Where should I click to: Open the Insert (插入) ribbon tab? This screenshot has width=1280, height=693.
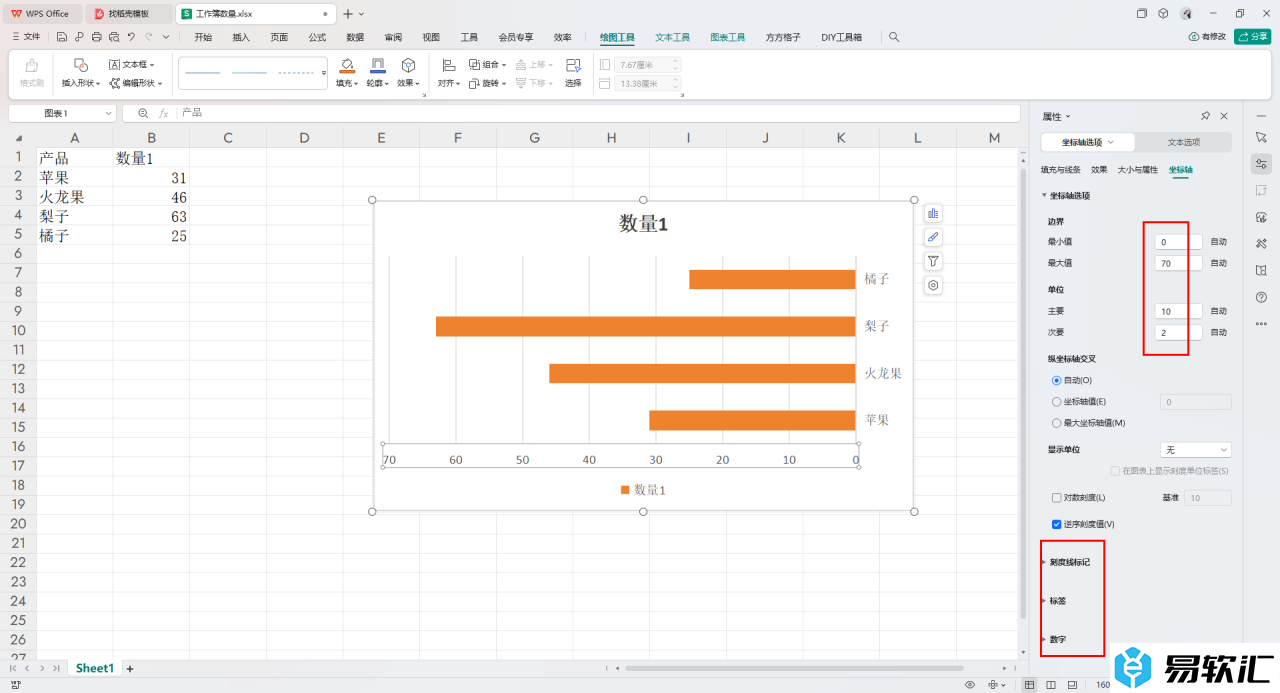241,37
